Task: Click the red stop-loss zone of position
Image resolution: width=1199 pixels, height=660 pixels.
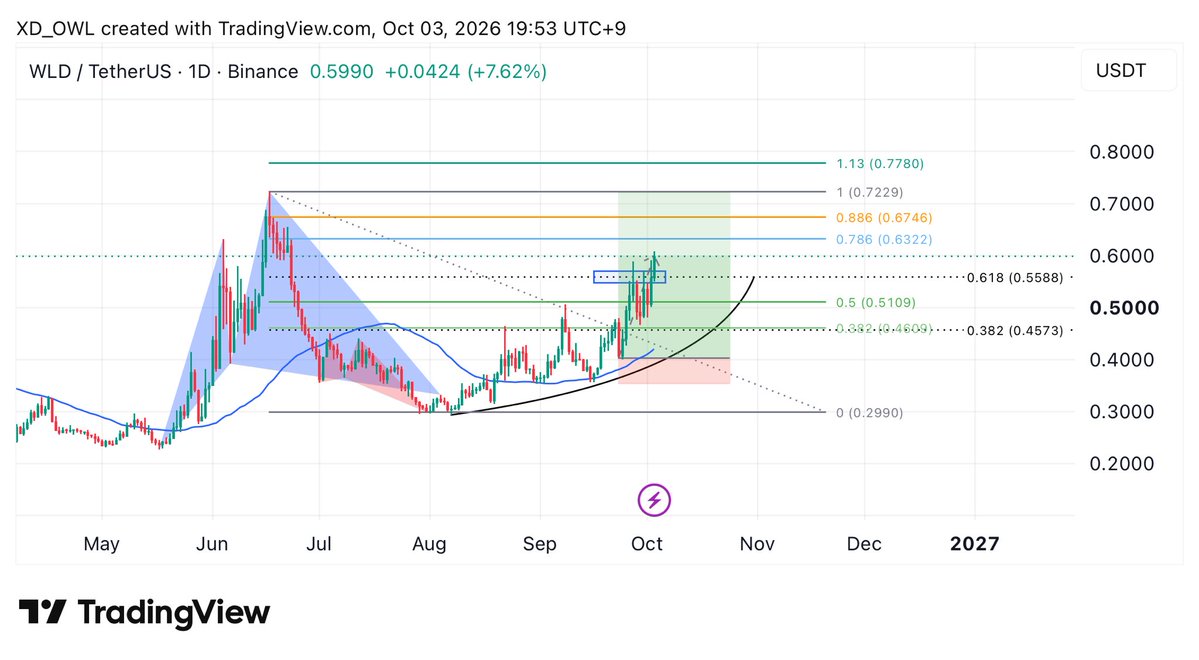Action: click(x=674, y=370)
